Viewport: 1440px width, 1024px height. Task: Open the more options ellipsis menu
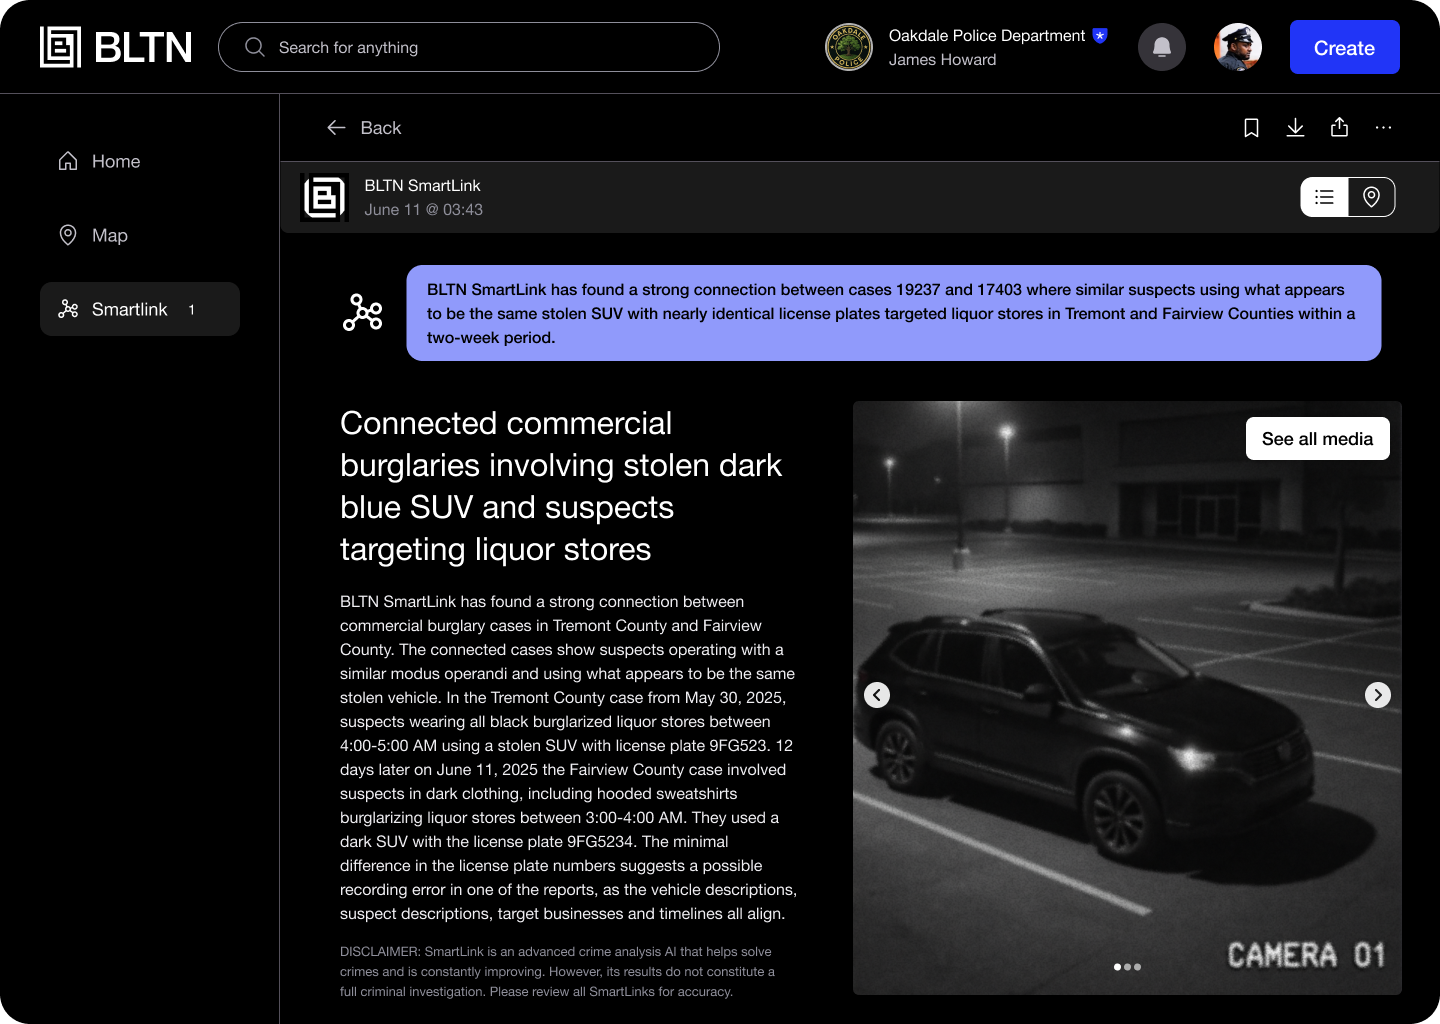pos(1383,128)
